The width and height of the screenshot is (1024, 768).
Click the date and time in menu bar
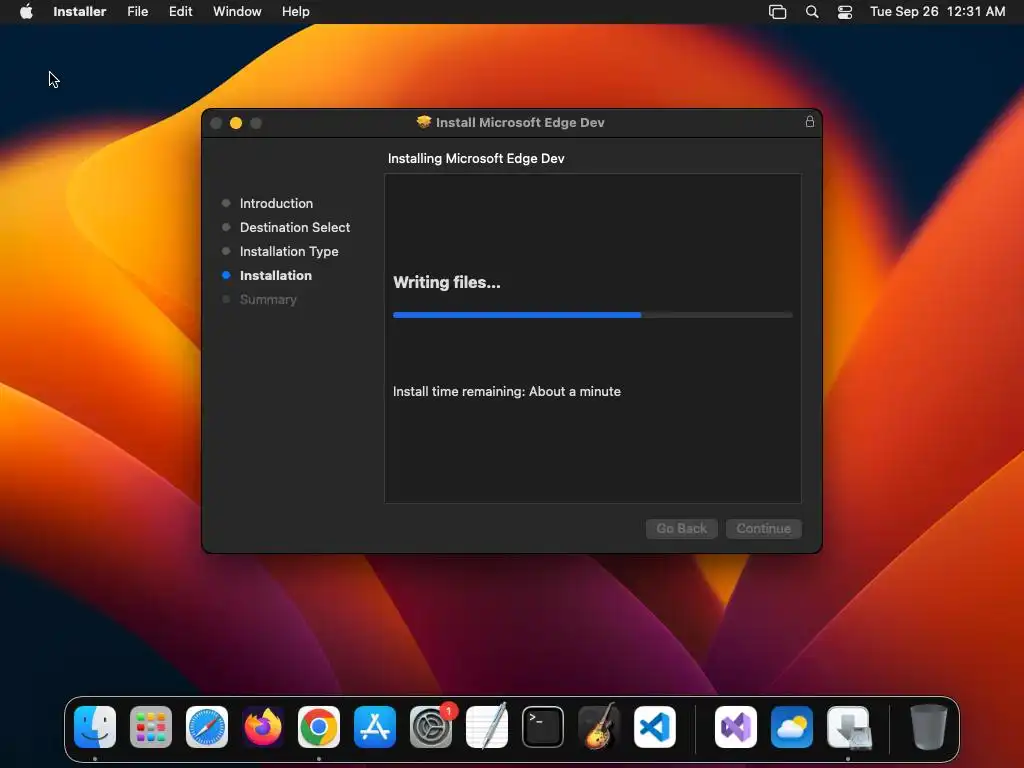(x=937, y=11)
